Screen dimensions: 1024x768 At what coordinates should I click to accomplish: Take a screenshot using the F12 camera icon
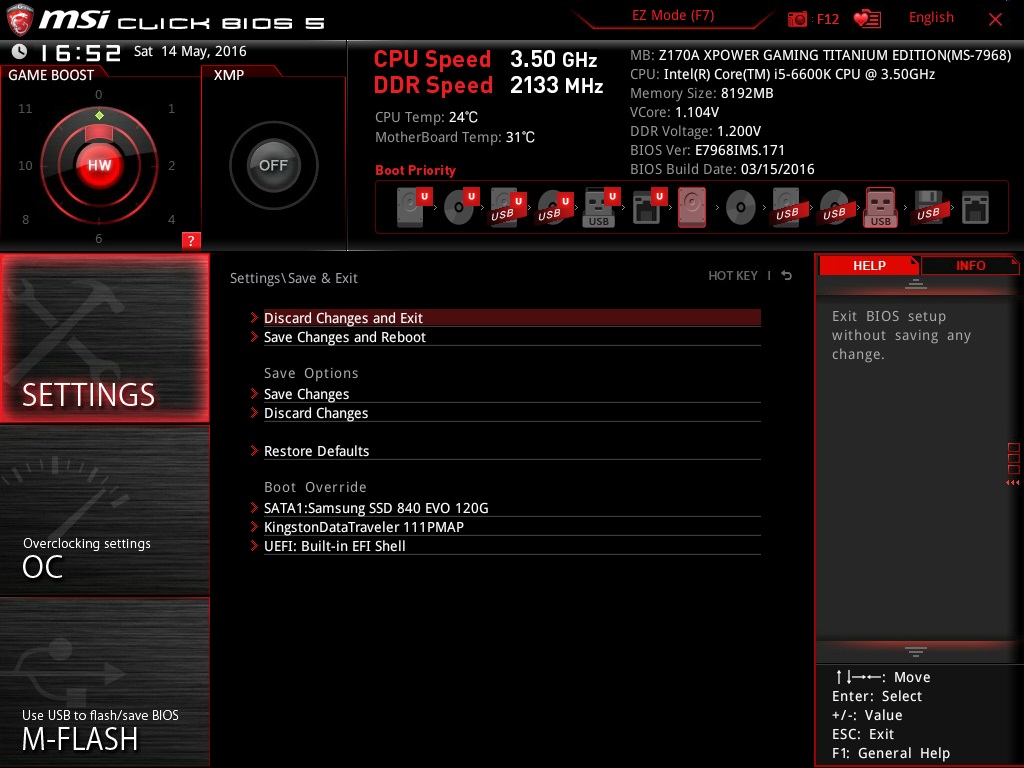click(797, 19)
